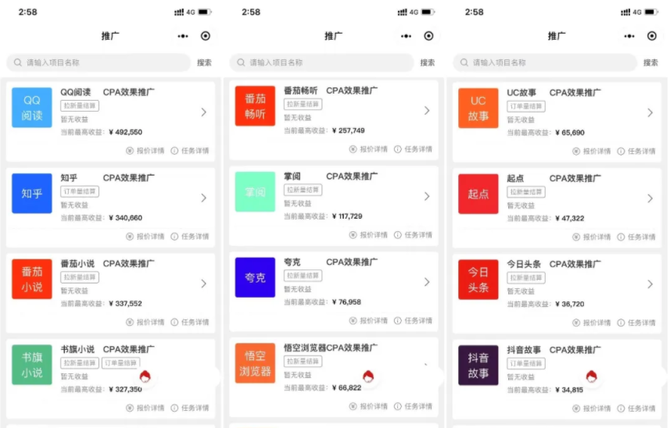Tap the 番茄小说 red tile icon
Viewport: 670px width, 428px height.
tap(32, 279)
